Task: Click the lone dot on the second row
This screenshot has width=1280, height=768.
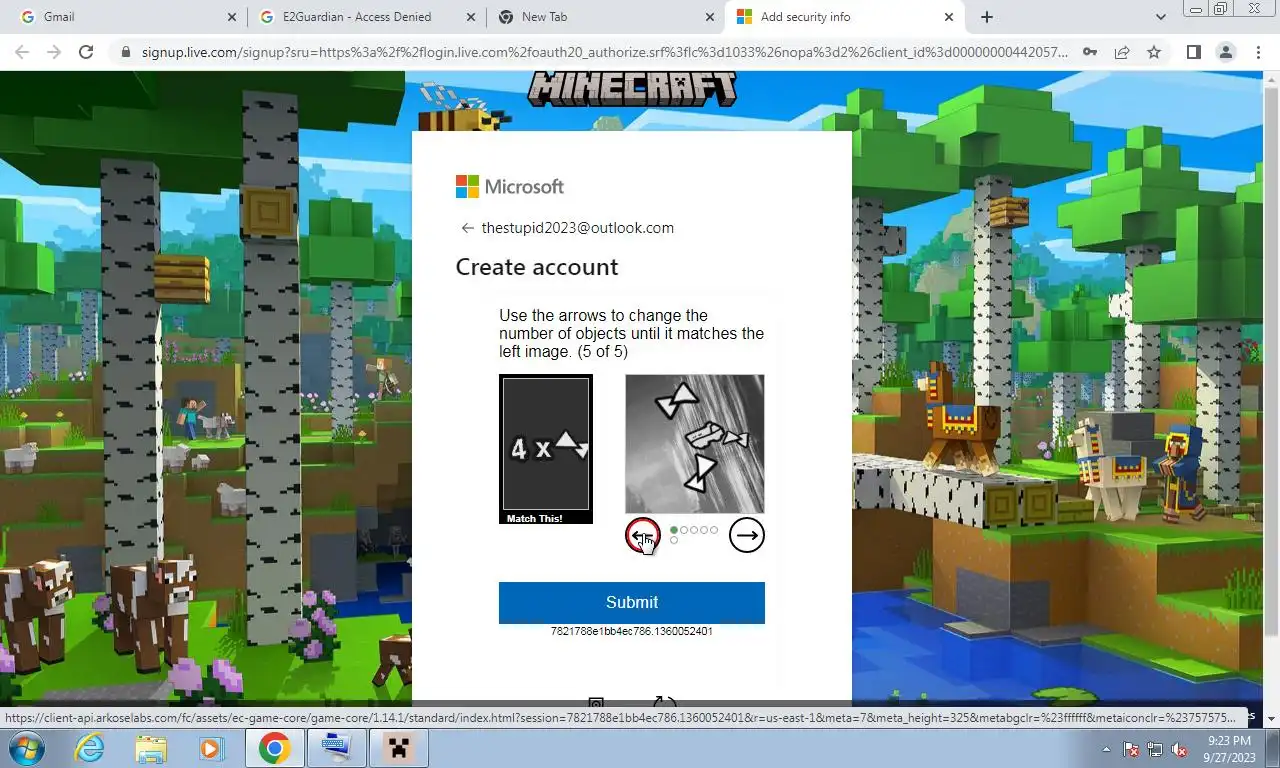Action: [x=674, y=541]
